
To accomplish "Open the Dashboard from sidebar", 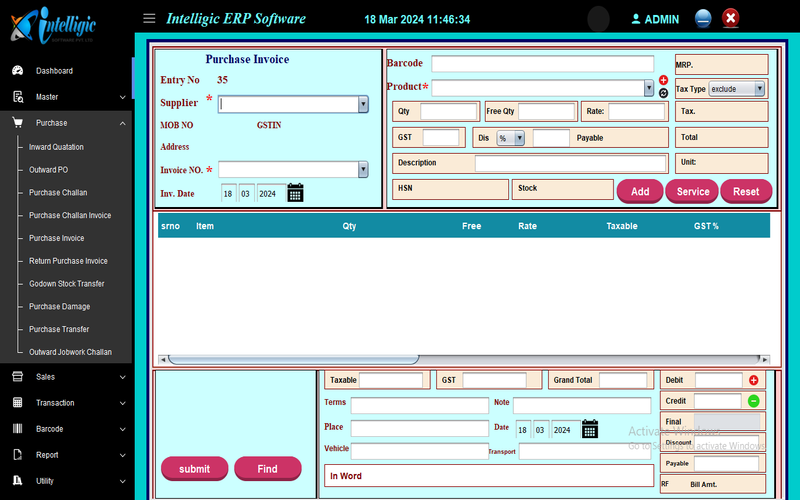I will tap(54, 71).
